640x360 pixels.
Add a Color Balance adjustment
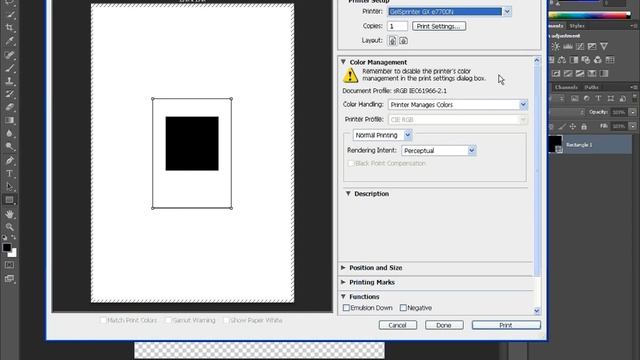tap(562, 60)
